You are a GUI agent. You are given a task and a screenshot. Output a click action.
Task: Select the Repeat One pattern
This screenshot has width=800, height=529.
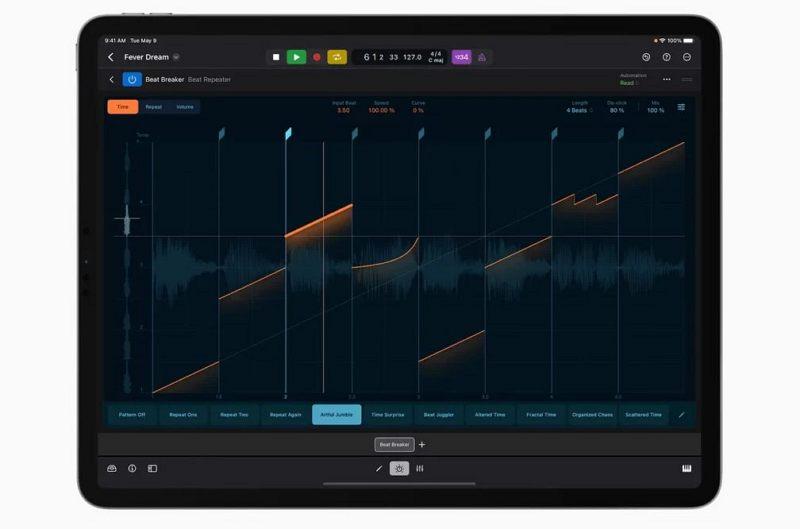[x=183, y=415]
